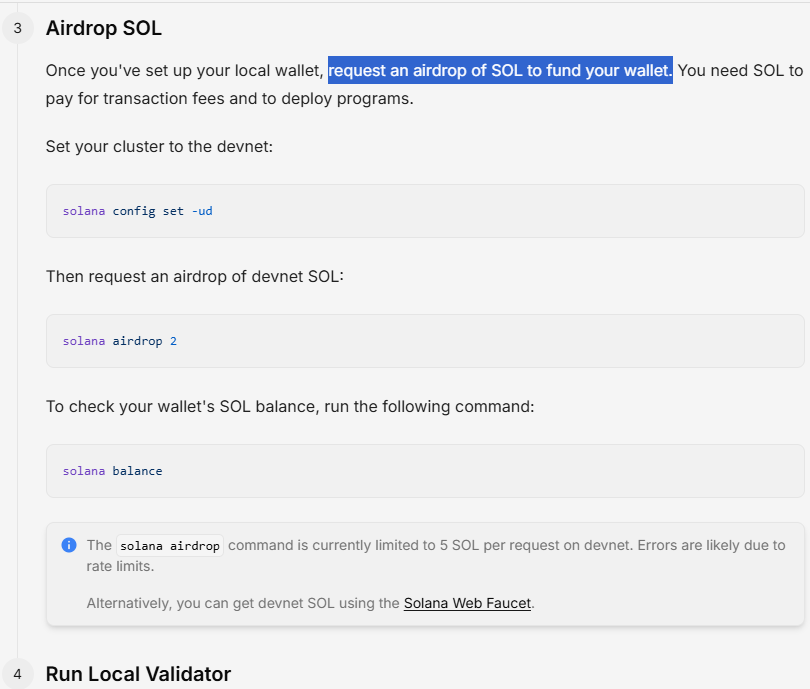Click the step 3 number badge
This screenshot has width=810, height=689.
[18, 28]
